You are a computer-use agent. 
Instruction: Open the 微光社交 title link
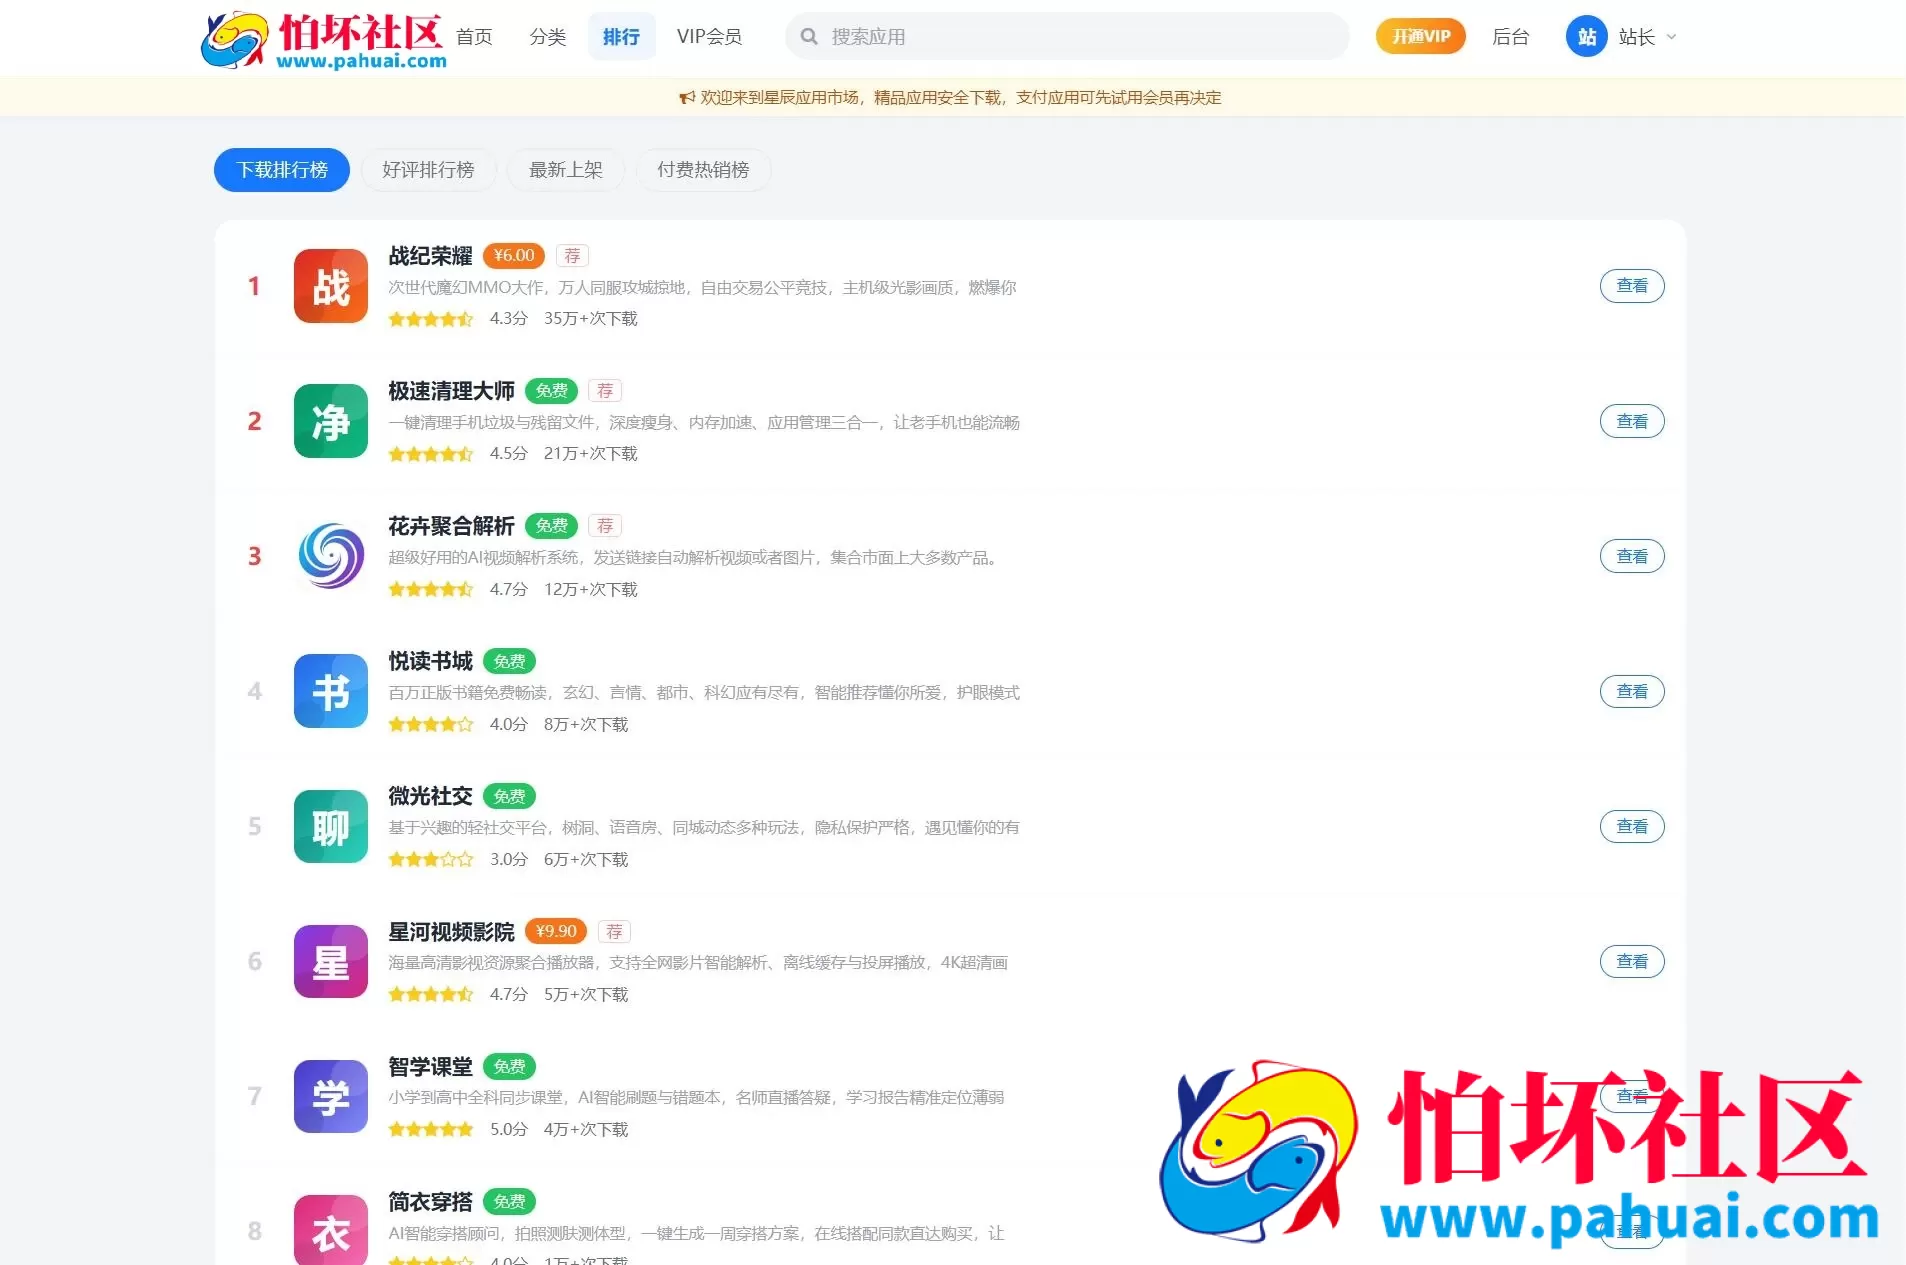click(430, 796)
